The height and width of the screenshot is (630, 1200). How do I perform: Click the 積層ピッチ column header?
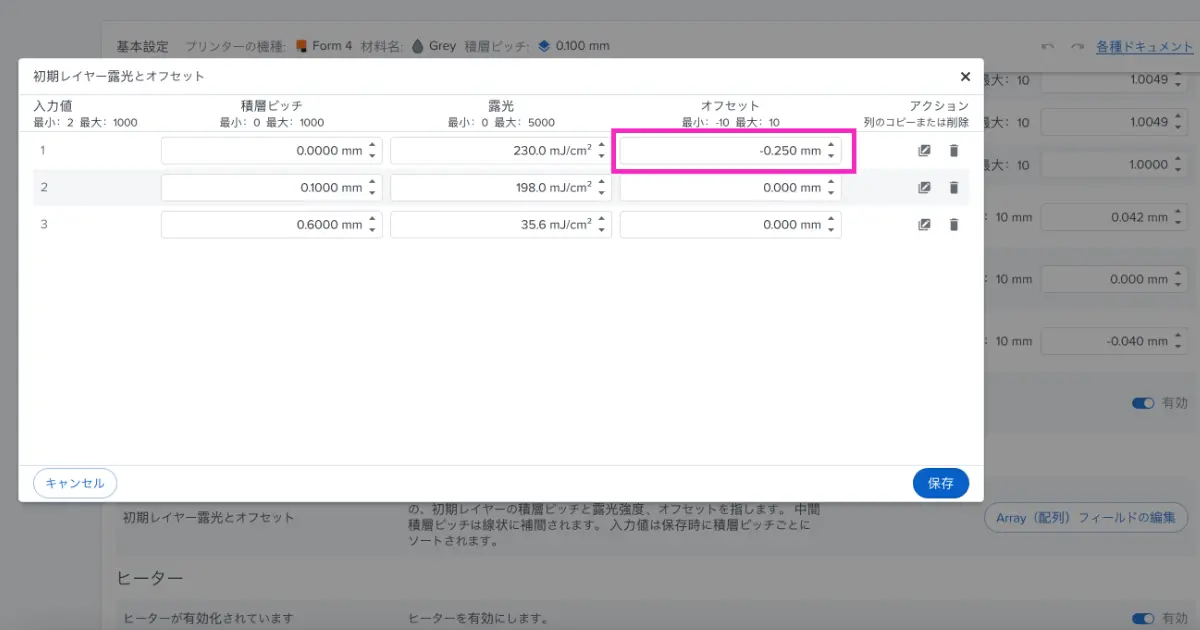272,105
